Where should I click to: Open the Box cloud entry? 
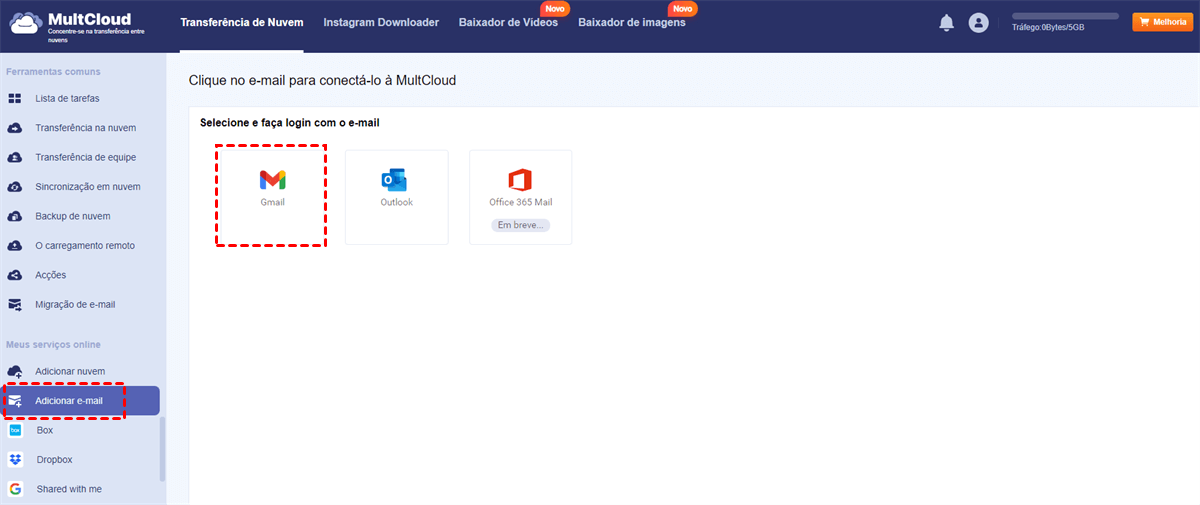coord(45,430)
